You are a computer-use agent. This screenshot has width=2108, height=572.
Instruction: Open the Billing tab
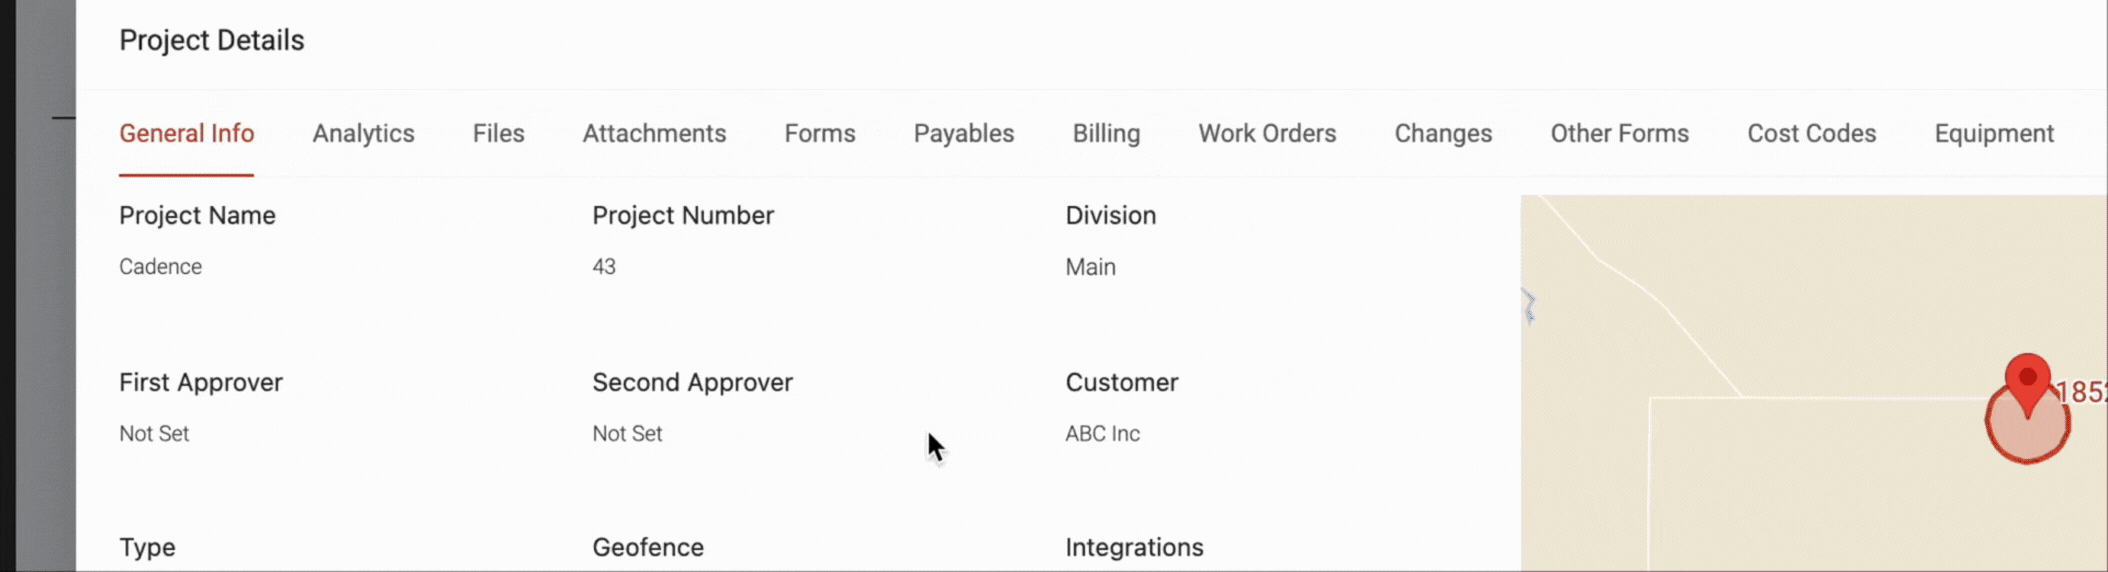(x=1106, y=133)
